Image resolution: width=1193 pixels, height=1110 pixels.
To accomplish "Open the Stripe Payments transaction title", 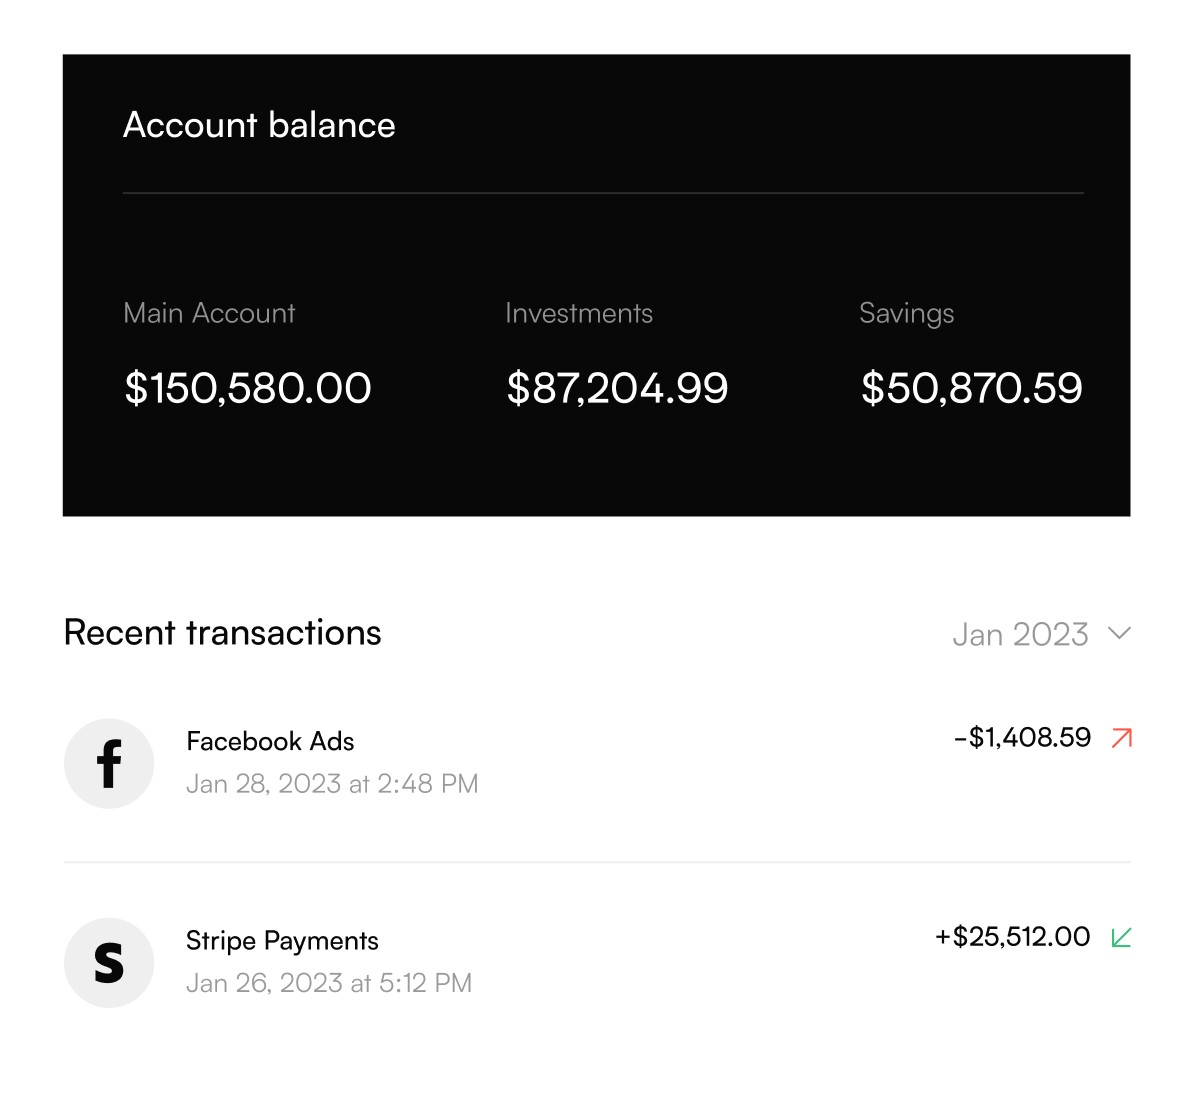I will pyautogui.click(x=282, y=941).
